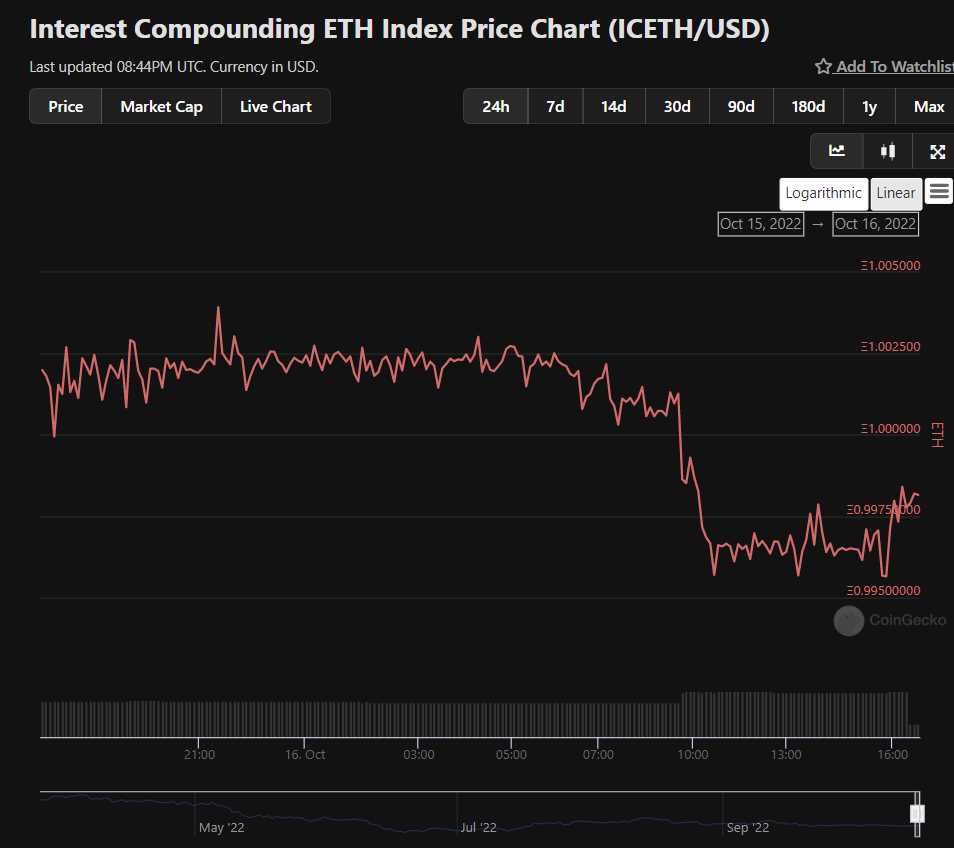
Task: Select the Price tab
Action: [x=65, y=106]
